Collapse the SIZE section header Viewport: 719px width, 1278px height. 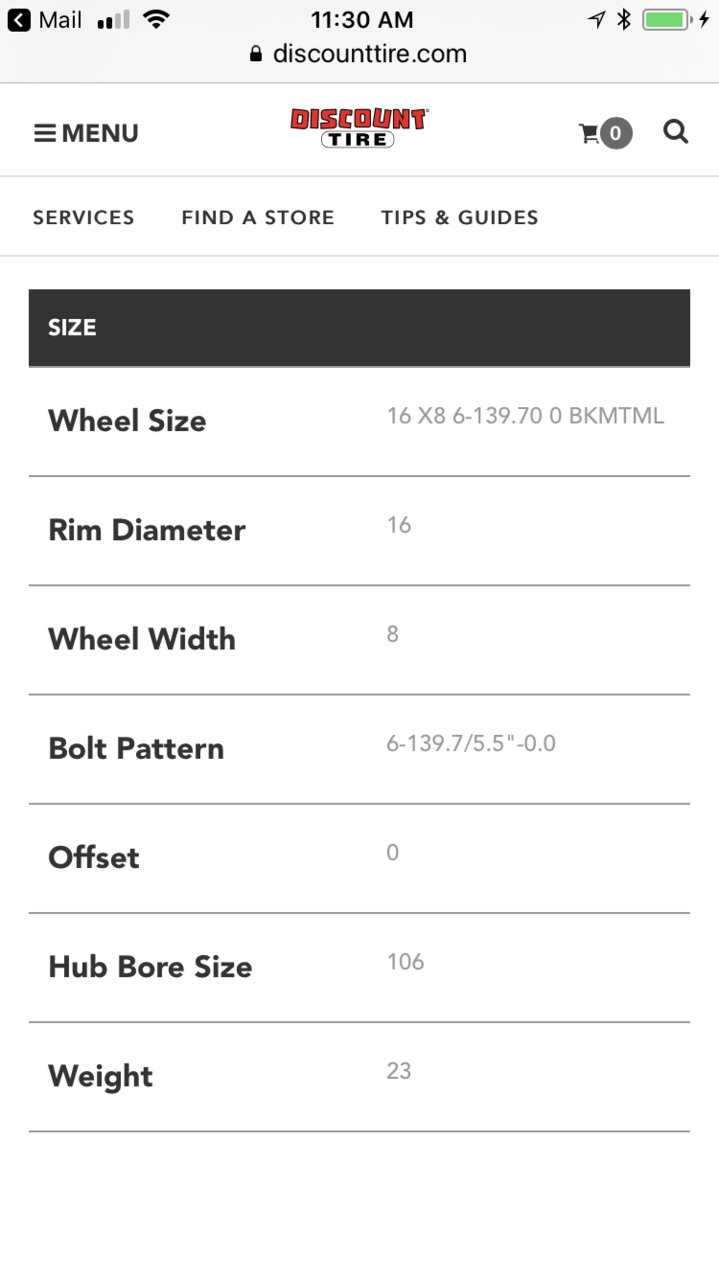[359, 328]
